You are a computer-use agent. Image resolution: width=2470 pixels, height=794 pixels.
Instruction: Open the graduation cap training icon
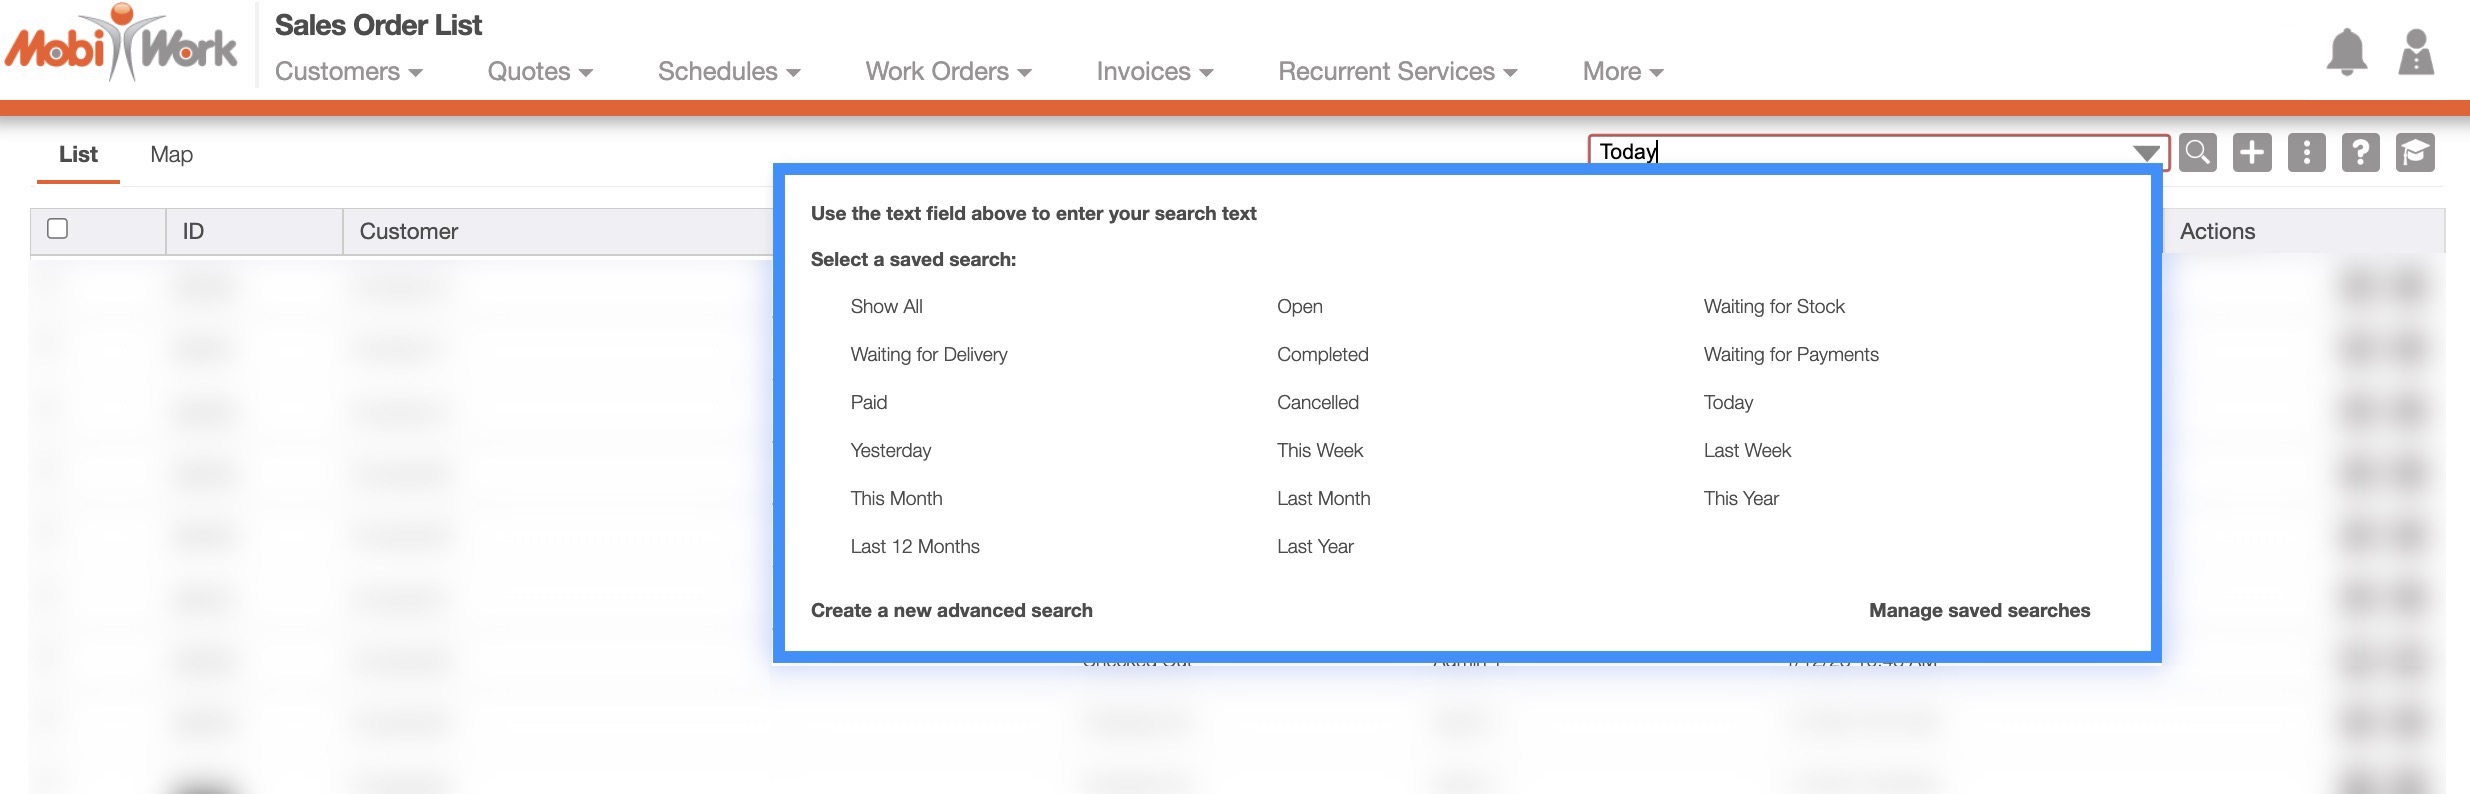point(2414,153)
